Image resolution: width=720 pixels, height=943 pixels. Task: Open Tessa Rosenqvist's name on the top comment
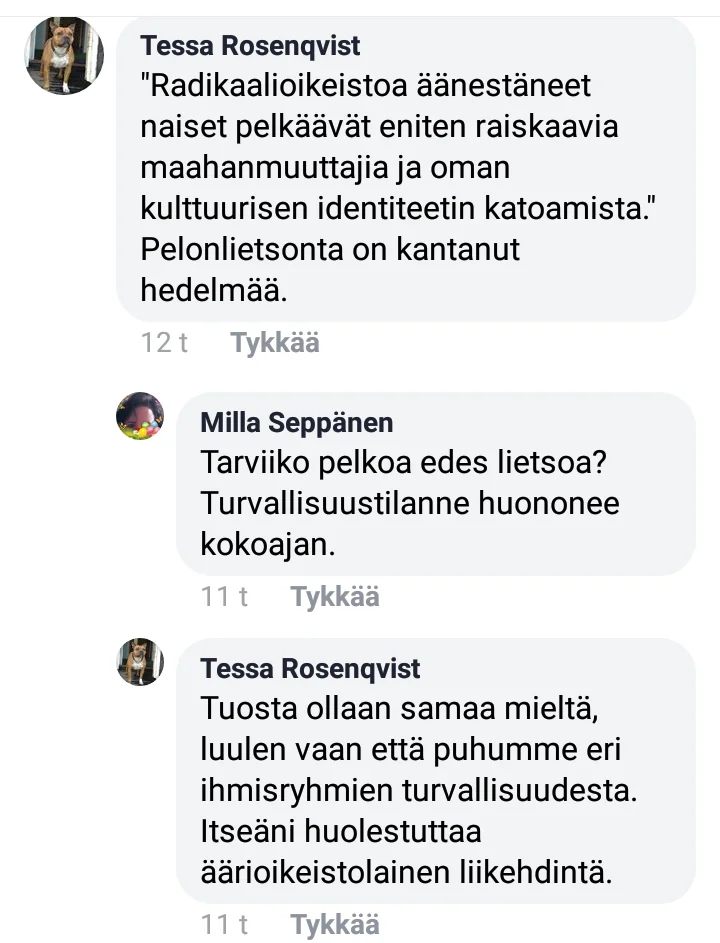[x=250, y=46]
